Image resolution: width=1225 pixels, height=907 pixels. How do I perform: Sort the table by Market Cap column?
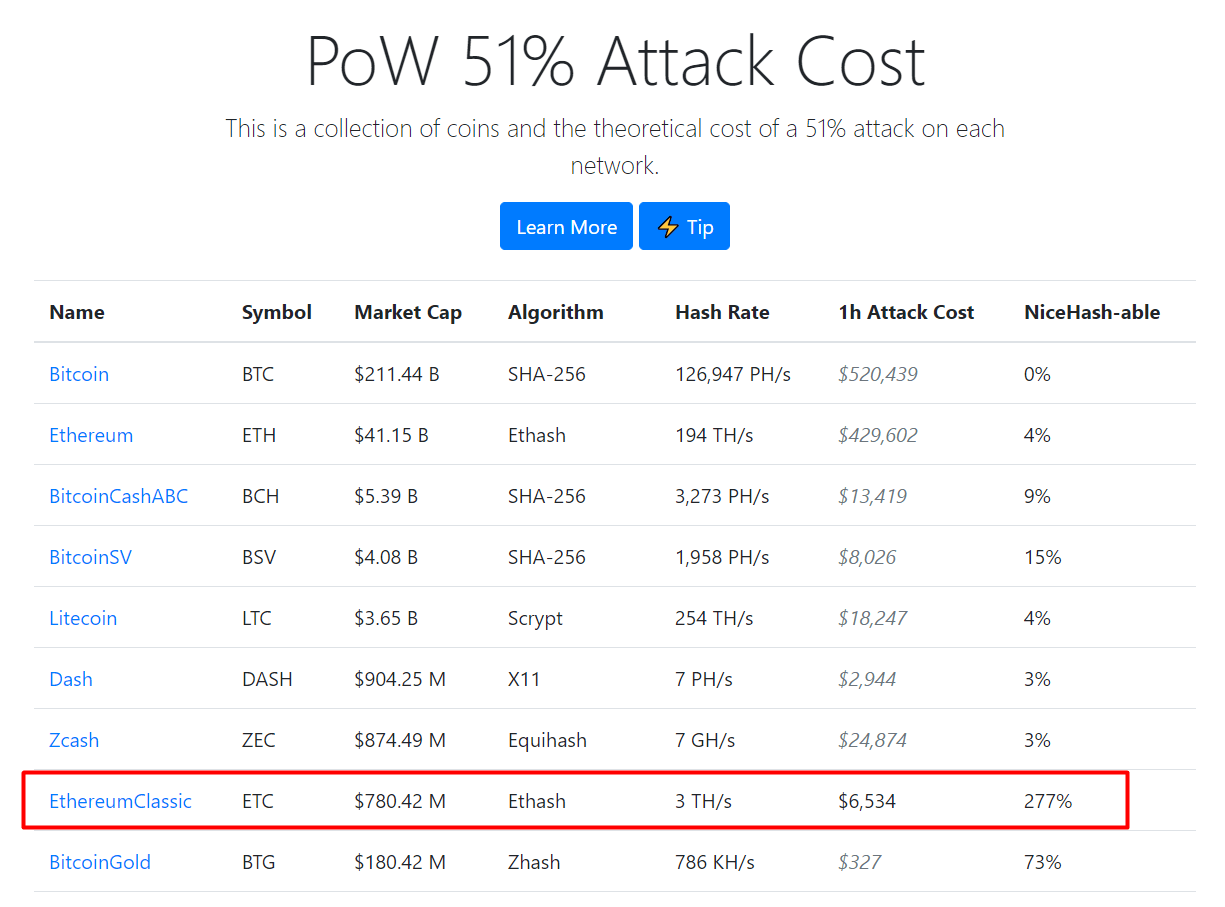coord(408,312)
